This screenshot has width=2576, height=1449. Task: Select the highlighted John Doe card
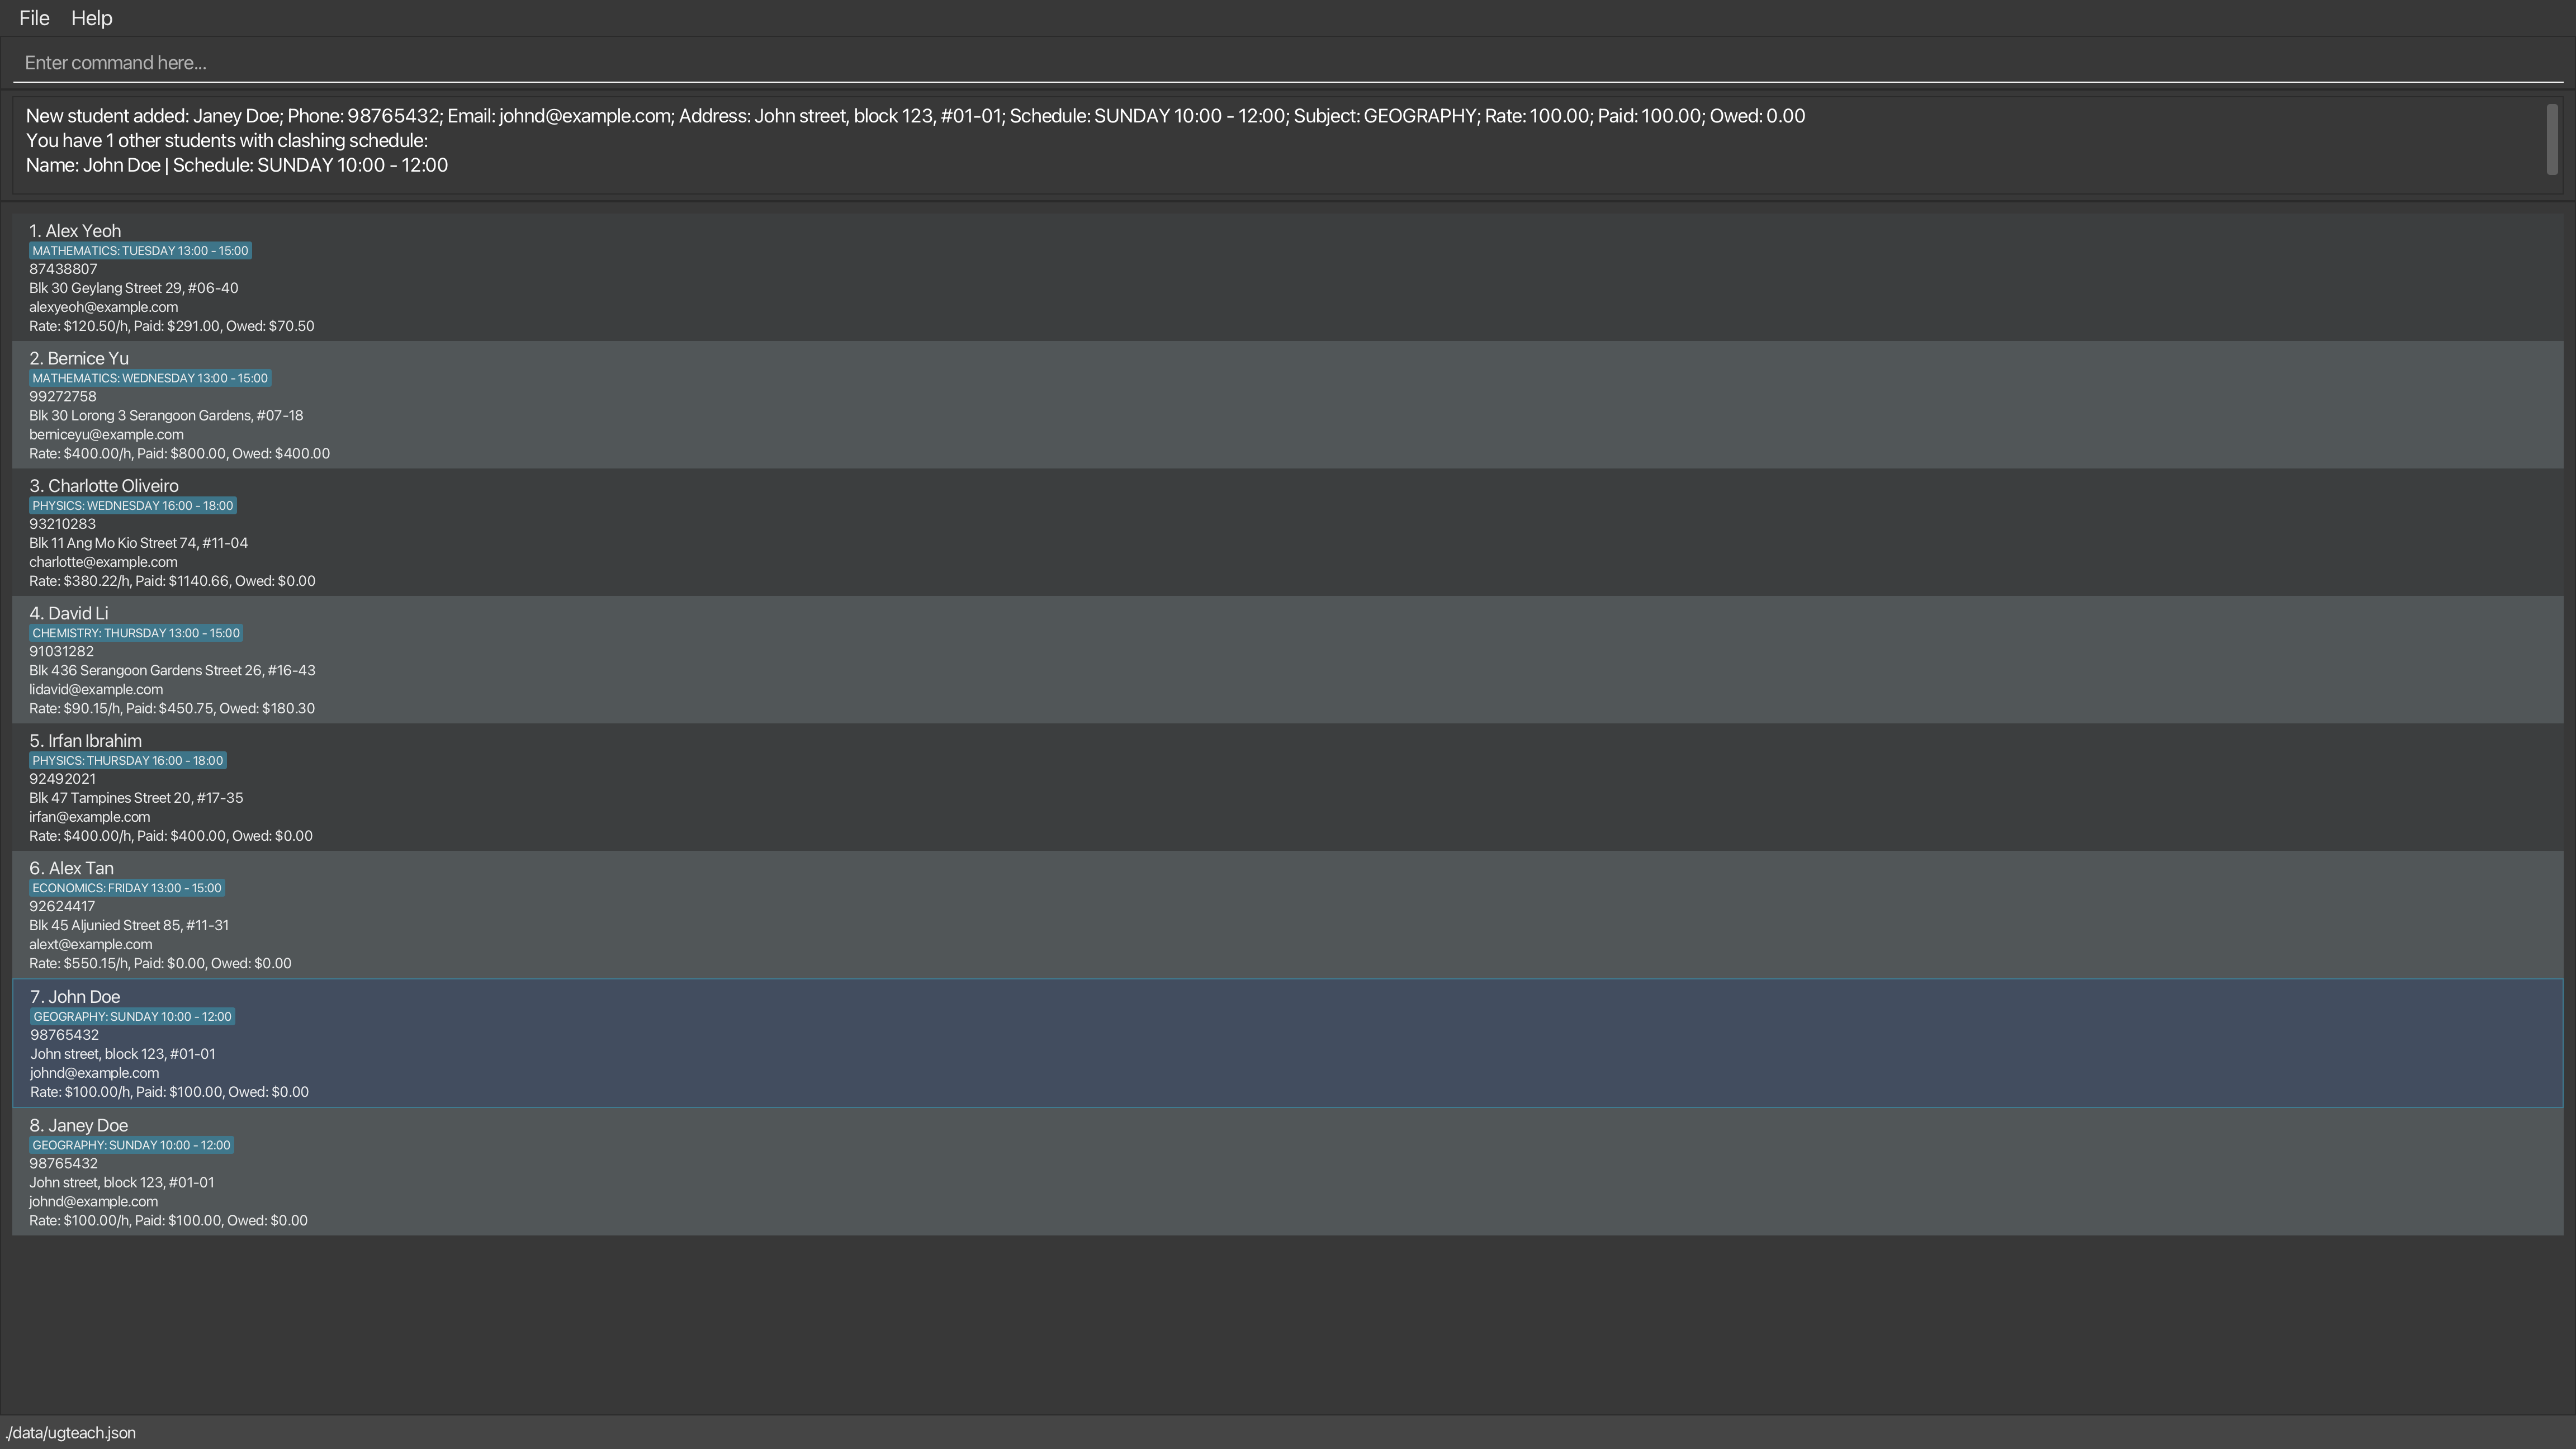coord(1286,1043)
